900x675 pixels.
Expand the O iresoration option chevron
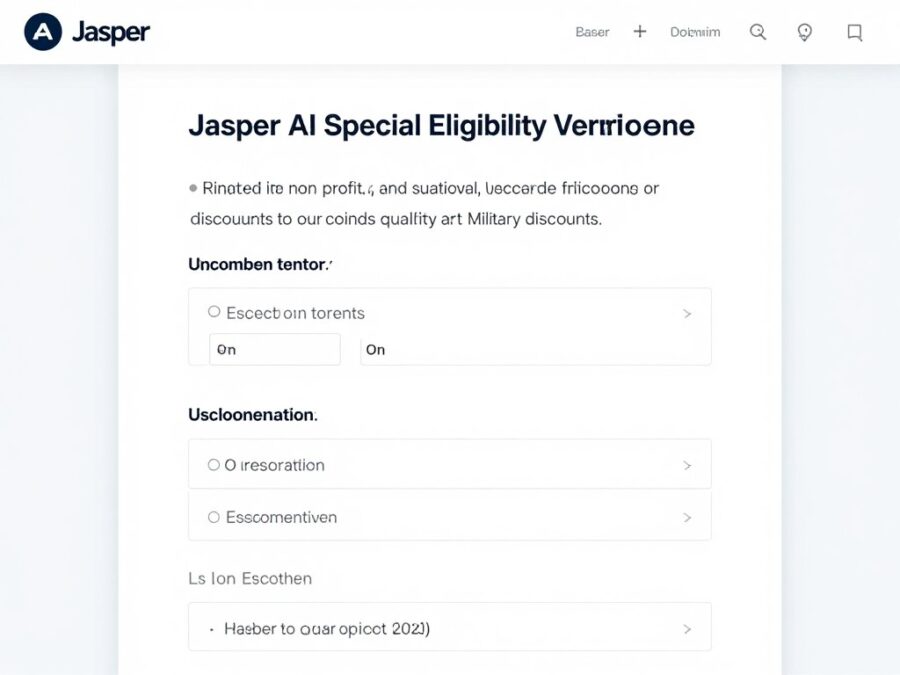click(x=687, y=464)
